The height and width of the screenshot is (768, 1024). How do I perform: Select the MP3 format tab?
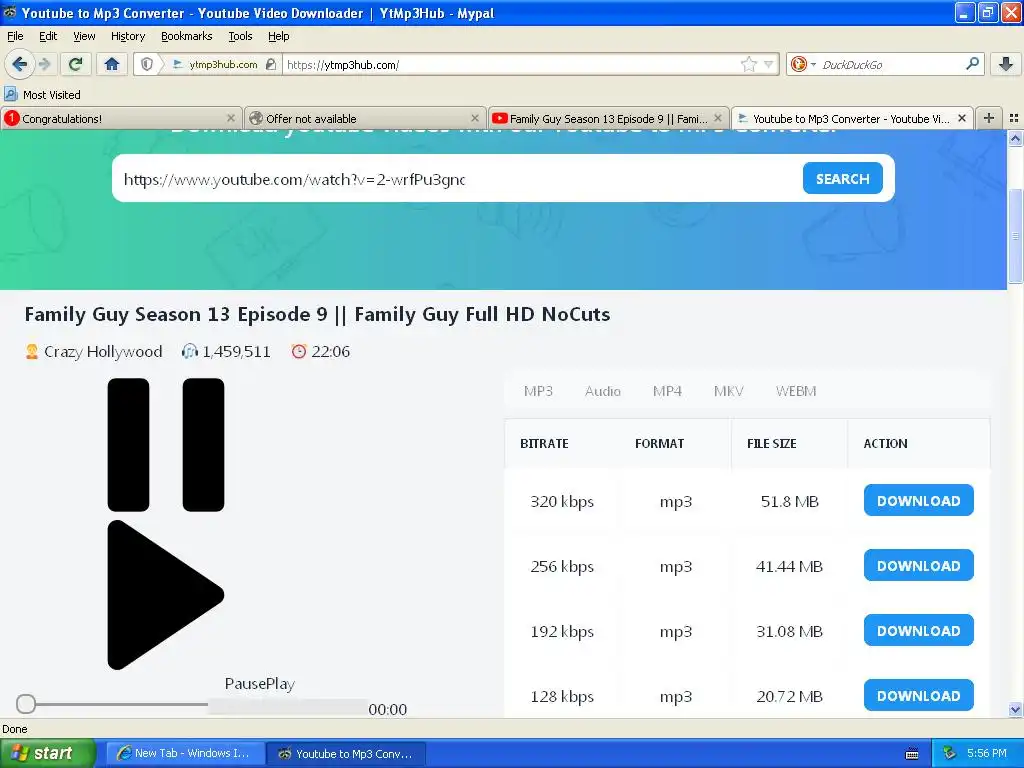[538, 391]
